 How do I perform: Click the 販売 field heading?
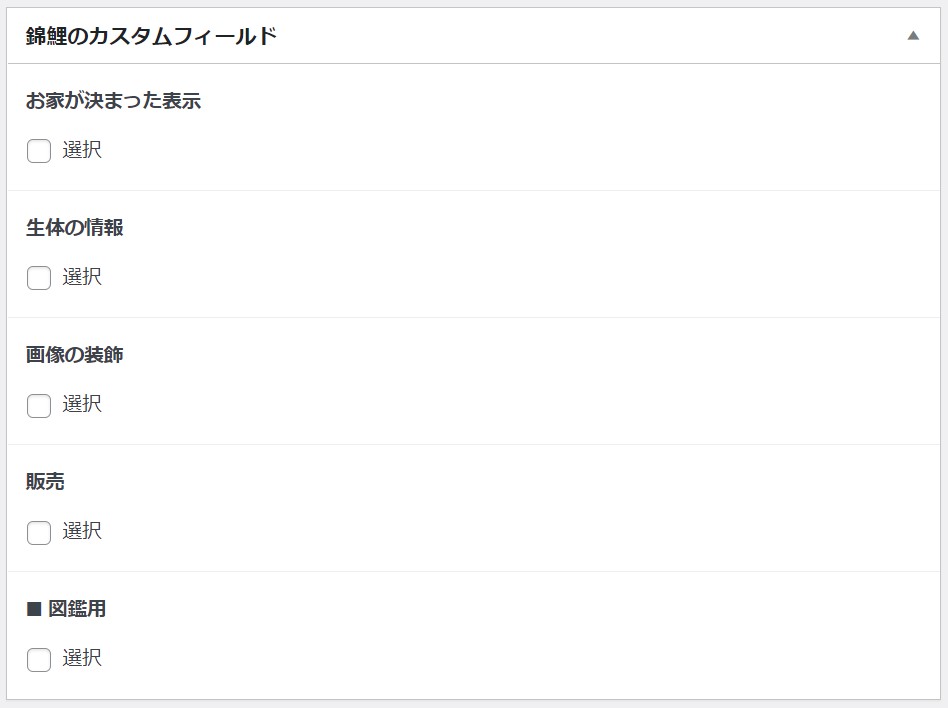coord(45,482)
